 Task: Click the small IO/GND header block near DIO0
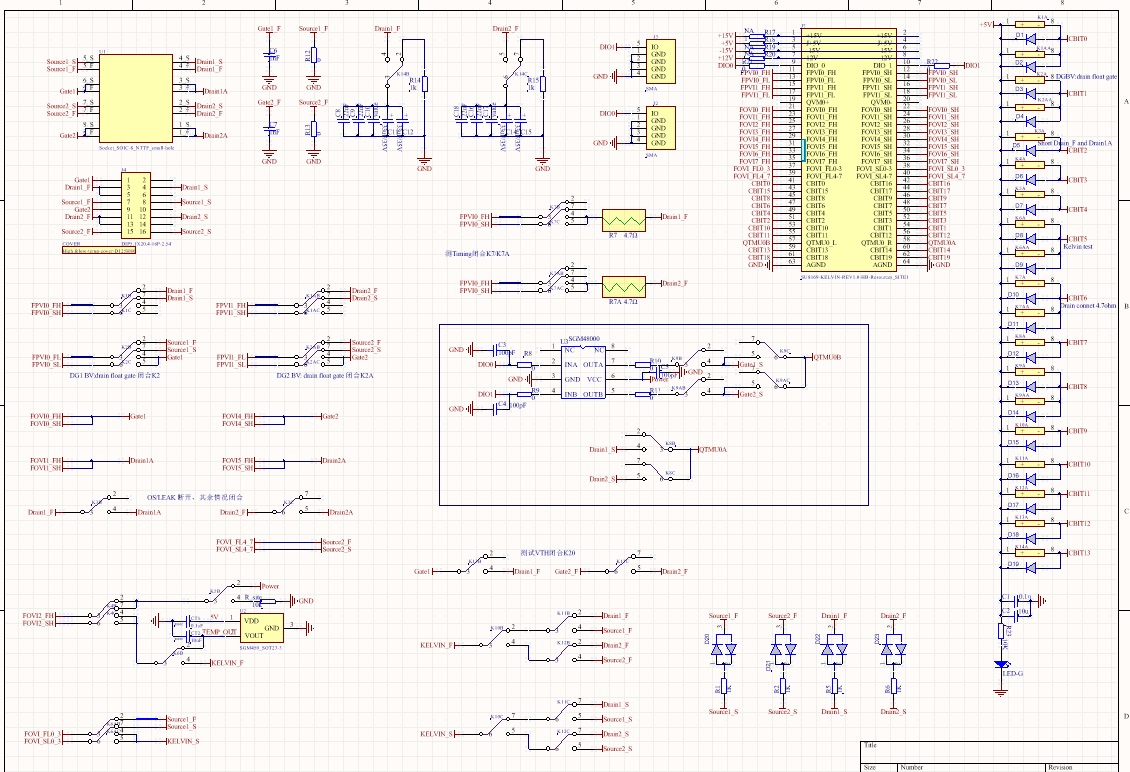(660, 128)
